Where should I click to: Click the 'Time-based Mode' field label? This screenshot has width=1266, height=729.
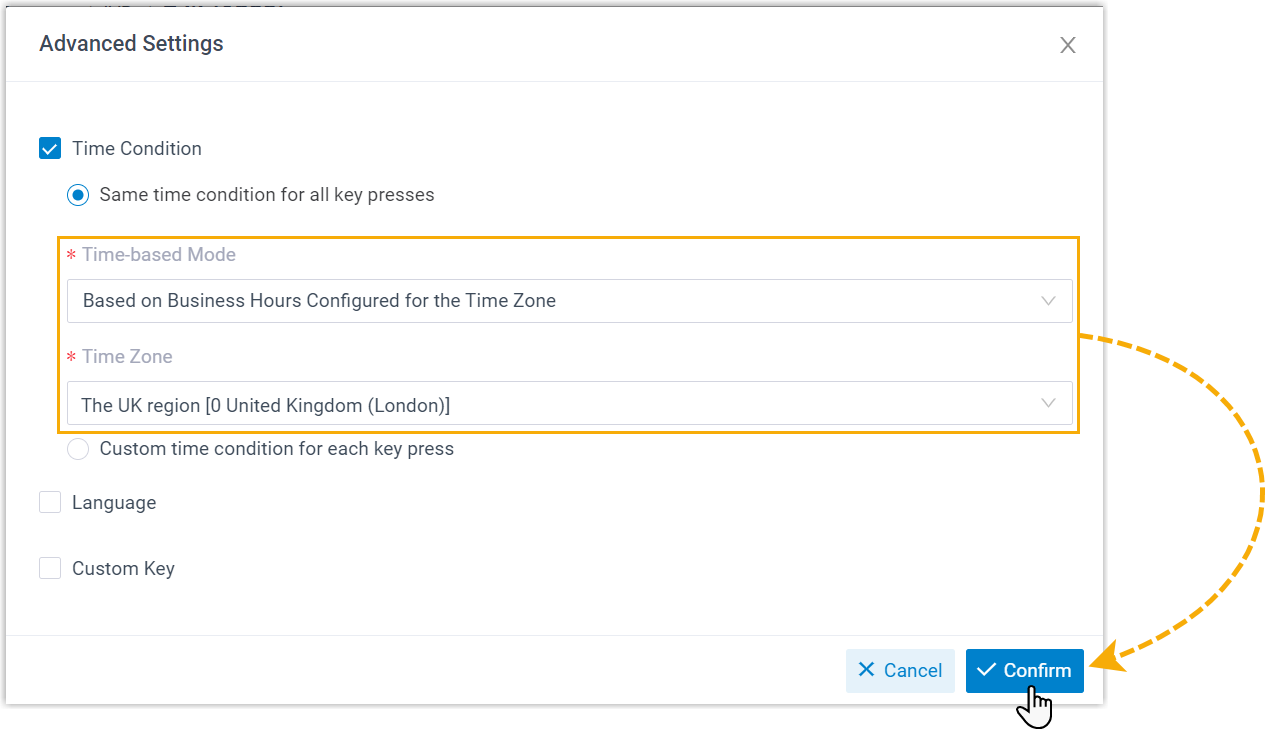pyautogui.click(x=159, y=255)
